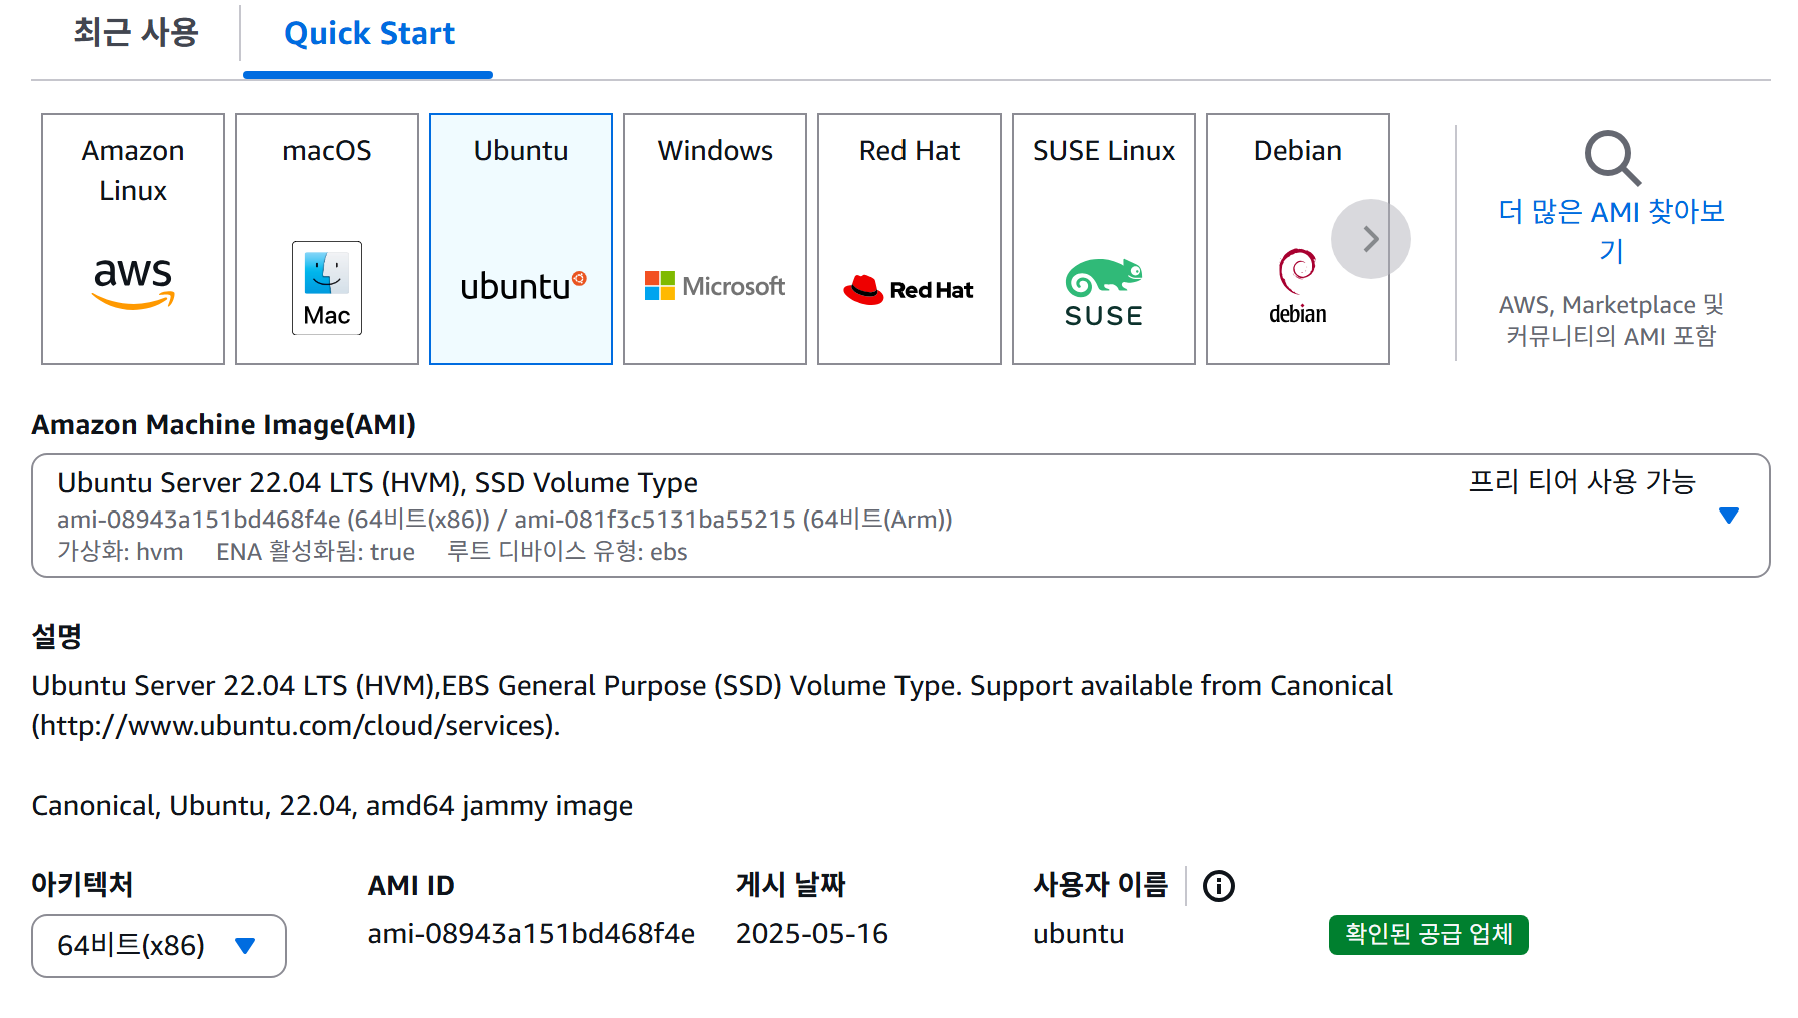This screenshot has width=1798, height=1018.
Task: Click the Amazon Machine Image(AMI) heading
Action: click(224, 425)
